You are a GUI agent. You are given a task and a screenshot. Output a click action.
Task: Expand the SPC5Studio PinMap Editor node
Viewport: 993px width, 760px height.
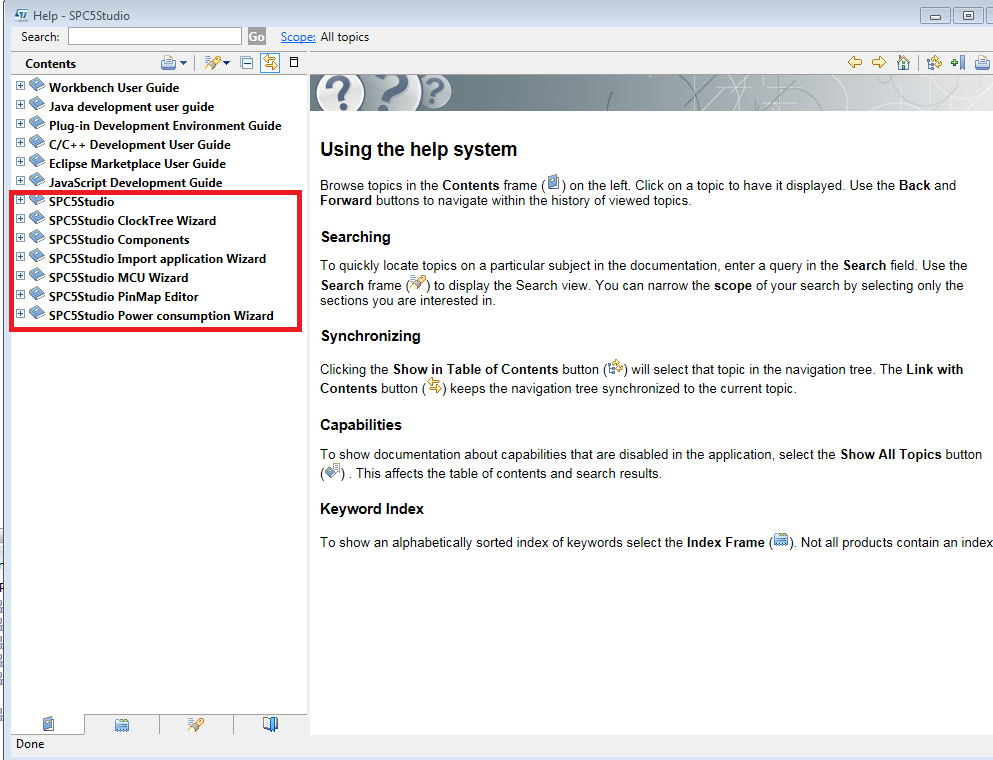(x=20, y=294)
